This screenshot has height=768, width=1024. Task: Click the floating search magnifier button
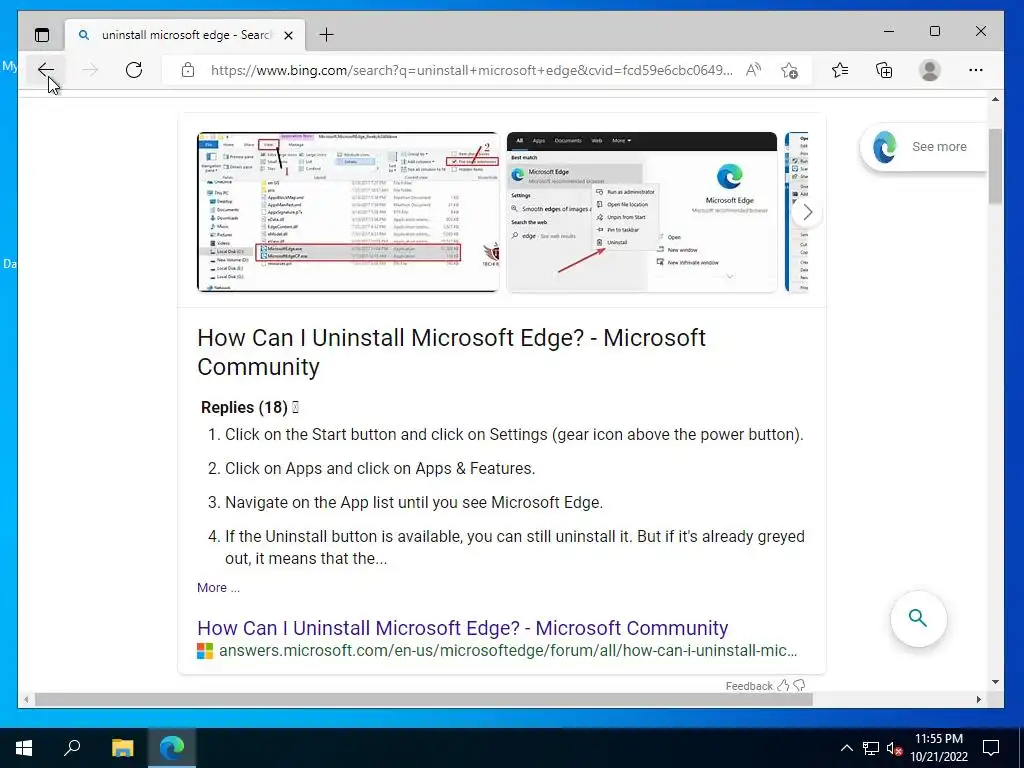click(918, 618)
